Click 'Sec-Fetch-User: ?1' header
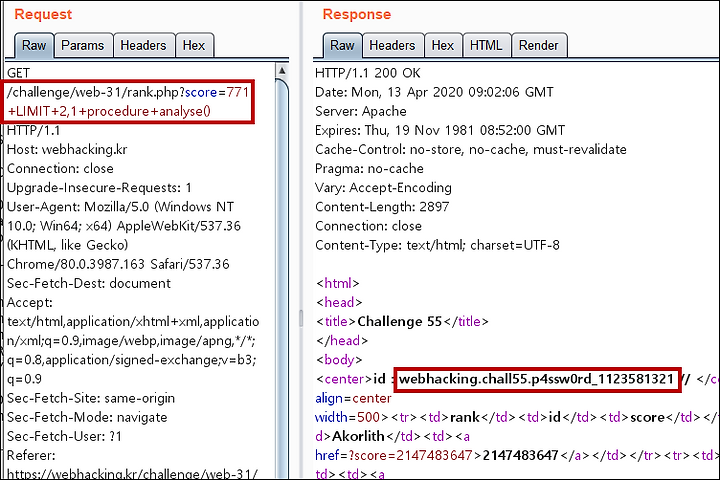This screenshot has height=480, width=720. 64,436
